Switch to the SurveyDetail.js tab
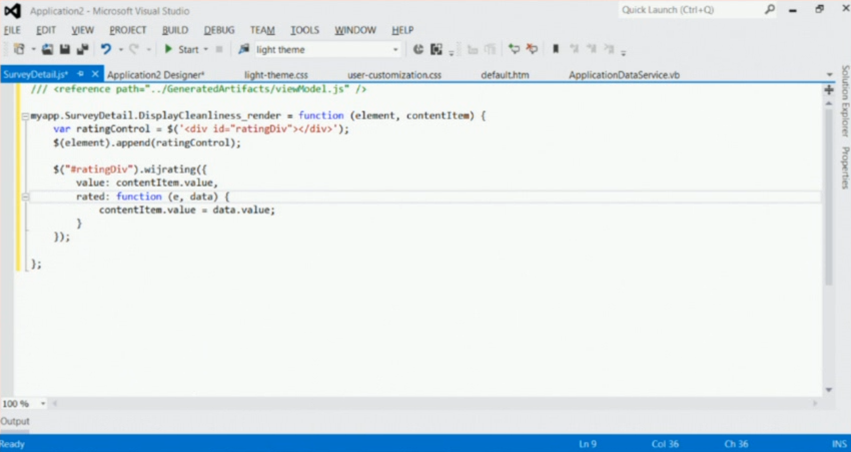Image resolution: width=851 pixels, height=452 pixels. [36, 75]
